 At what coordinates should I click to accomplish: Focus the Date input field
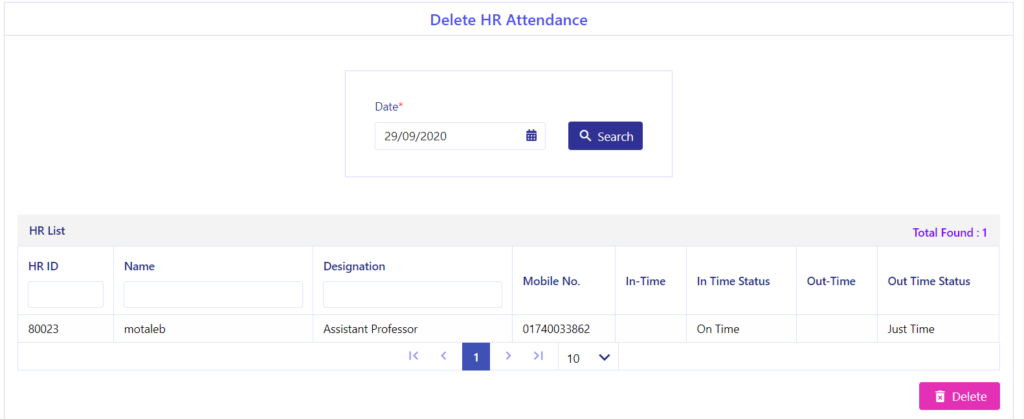click(x=460, y=136)
